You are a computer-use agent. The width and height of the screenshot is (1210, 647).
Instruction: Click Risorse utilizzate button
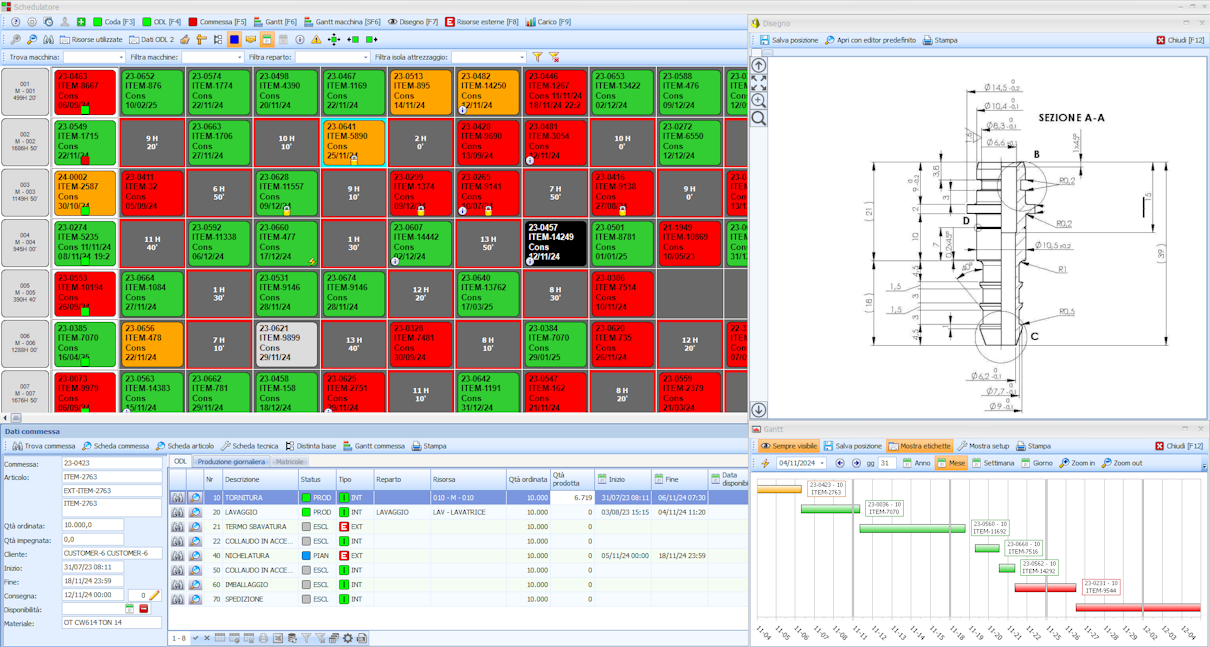(x=92, y=39)
